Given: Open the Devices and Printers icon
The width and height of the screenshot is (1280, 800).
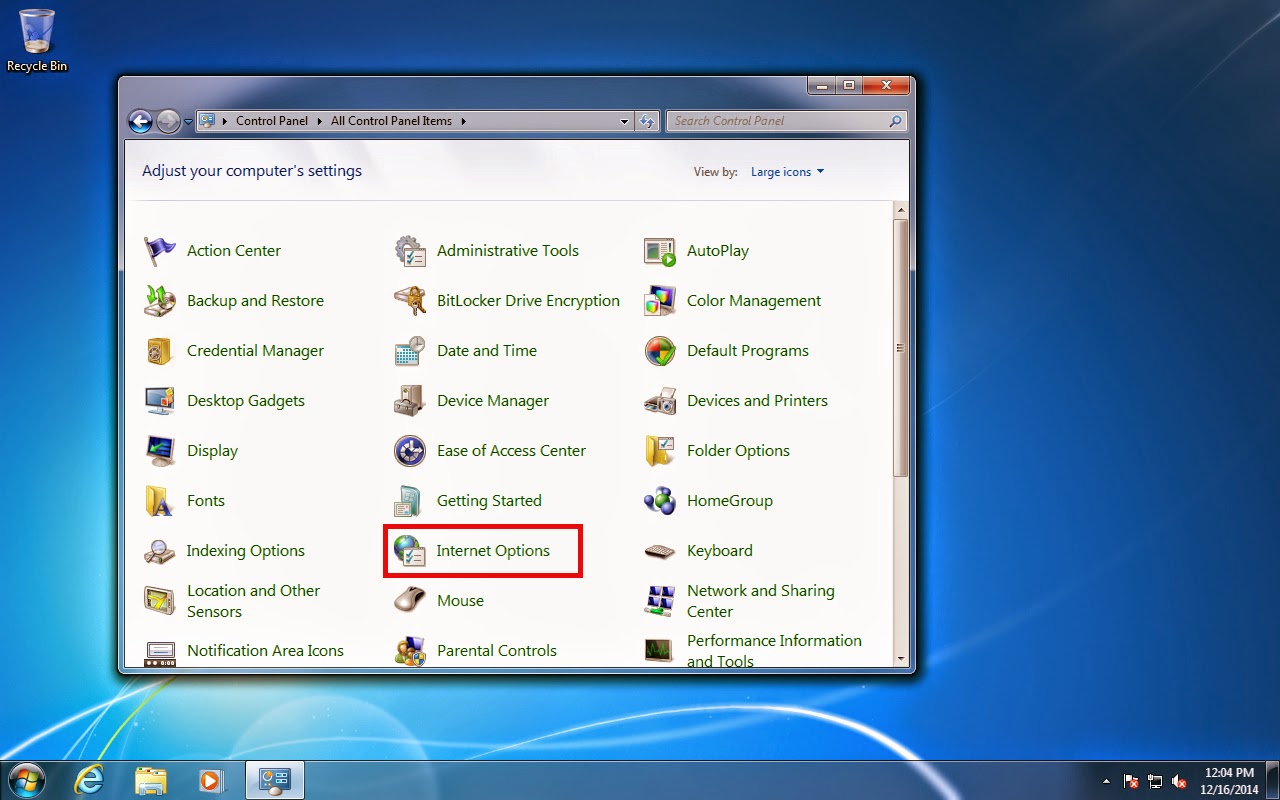Looking at the screenshot, I should pyautogui.click(x=660, y=401).
